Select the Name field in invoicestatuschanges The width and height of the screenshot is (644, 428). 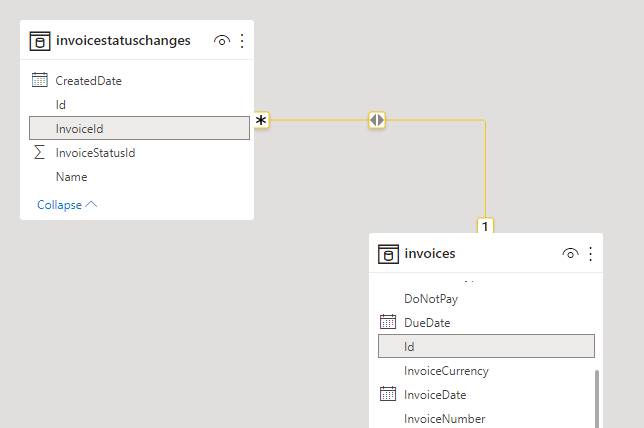[72, 177]
